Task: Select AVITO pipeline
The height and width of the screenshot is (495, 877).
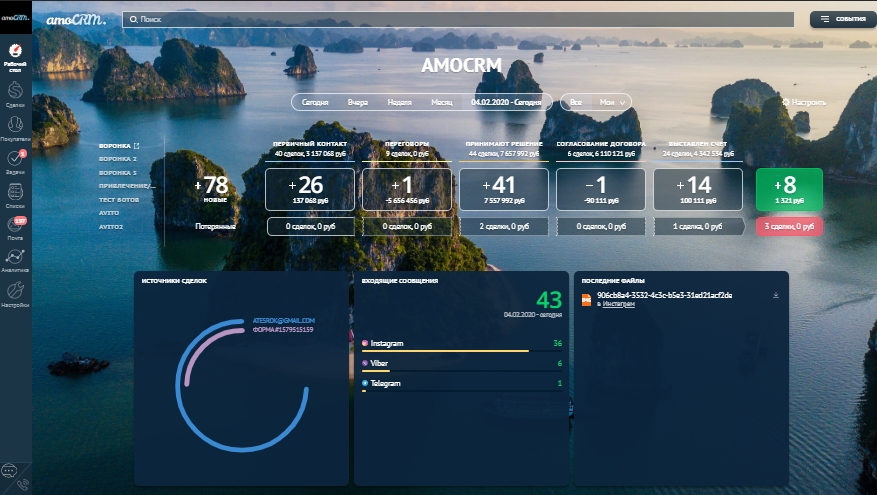Action: click(x=109, y=213)
